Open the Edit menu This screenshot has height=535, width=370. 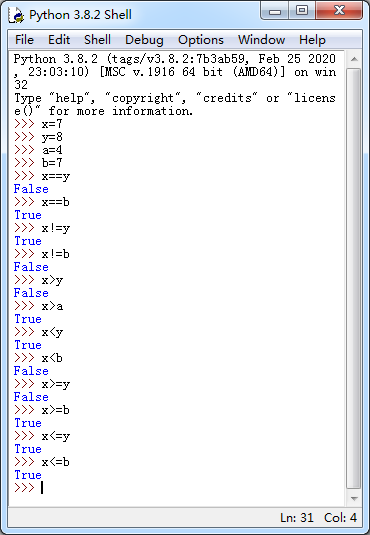pos(59,40)
